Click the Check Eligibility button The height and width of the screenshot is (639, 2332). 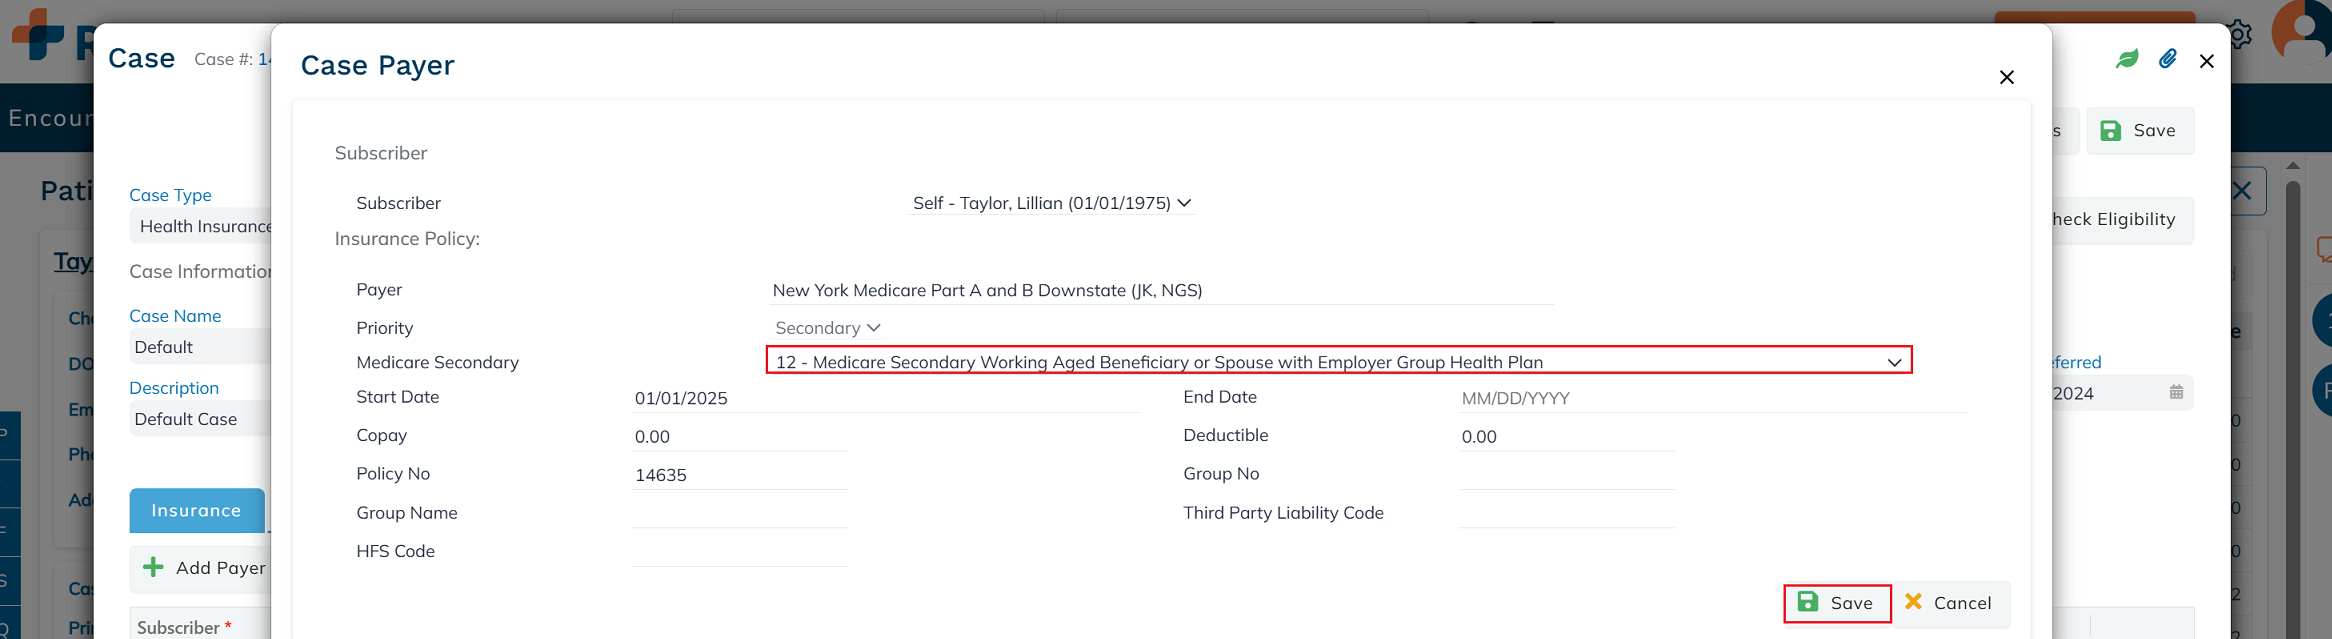click(x=2113, y=220)
